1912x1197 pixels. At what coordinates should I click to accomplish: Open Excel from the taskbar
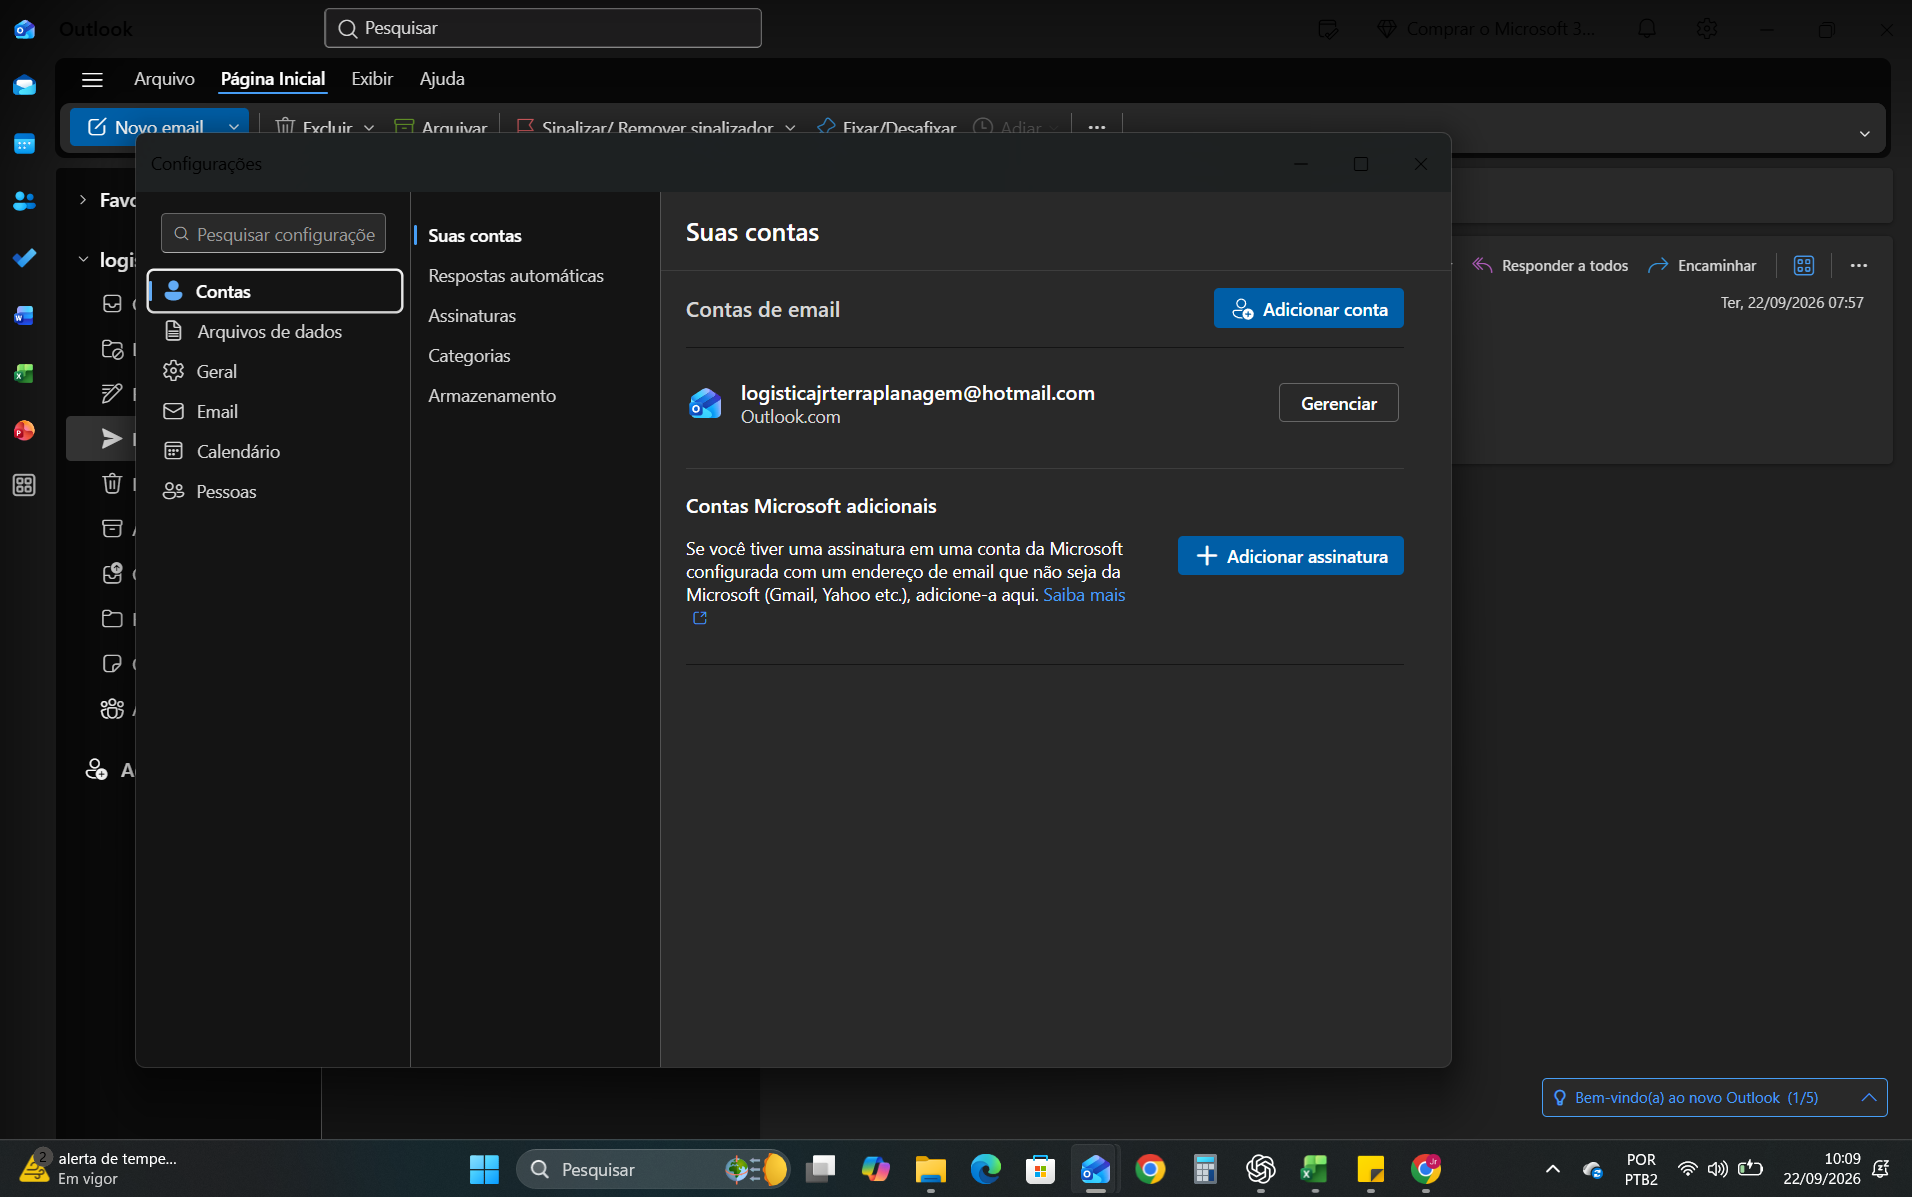pos(1315,1168)
